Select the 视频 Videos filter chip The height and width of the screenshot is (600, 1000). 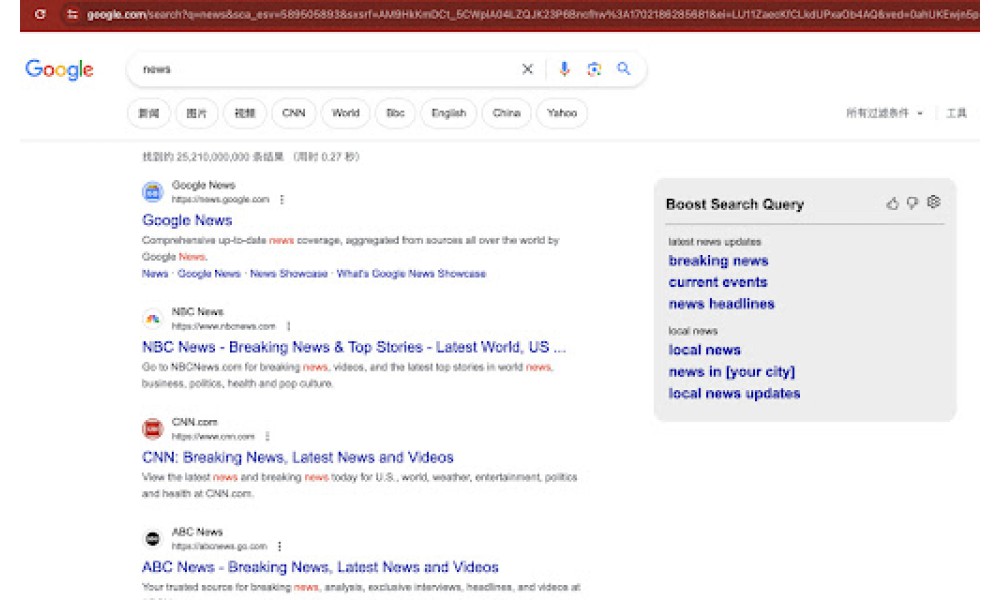click(245, 113)
